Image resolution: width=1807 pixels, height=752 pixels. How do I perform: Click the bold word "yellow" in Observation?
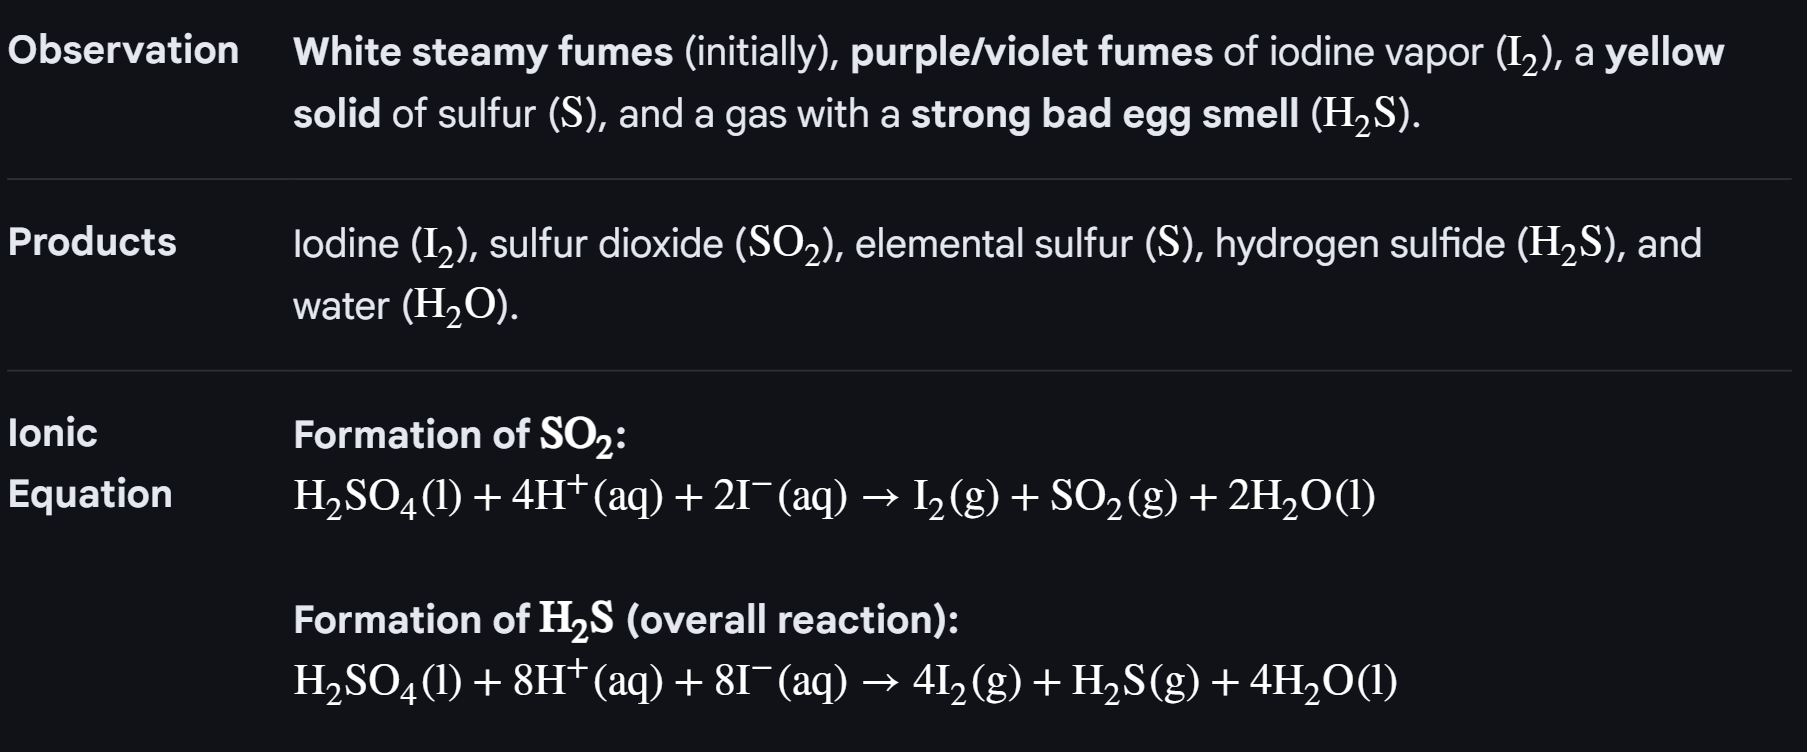(x=1664, y=52)
